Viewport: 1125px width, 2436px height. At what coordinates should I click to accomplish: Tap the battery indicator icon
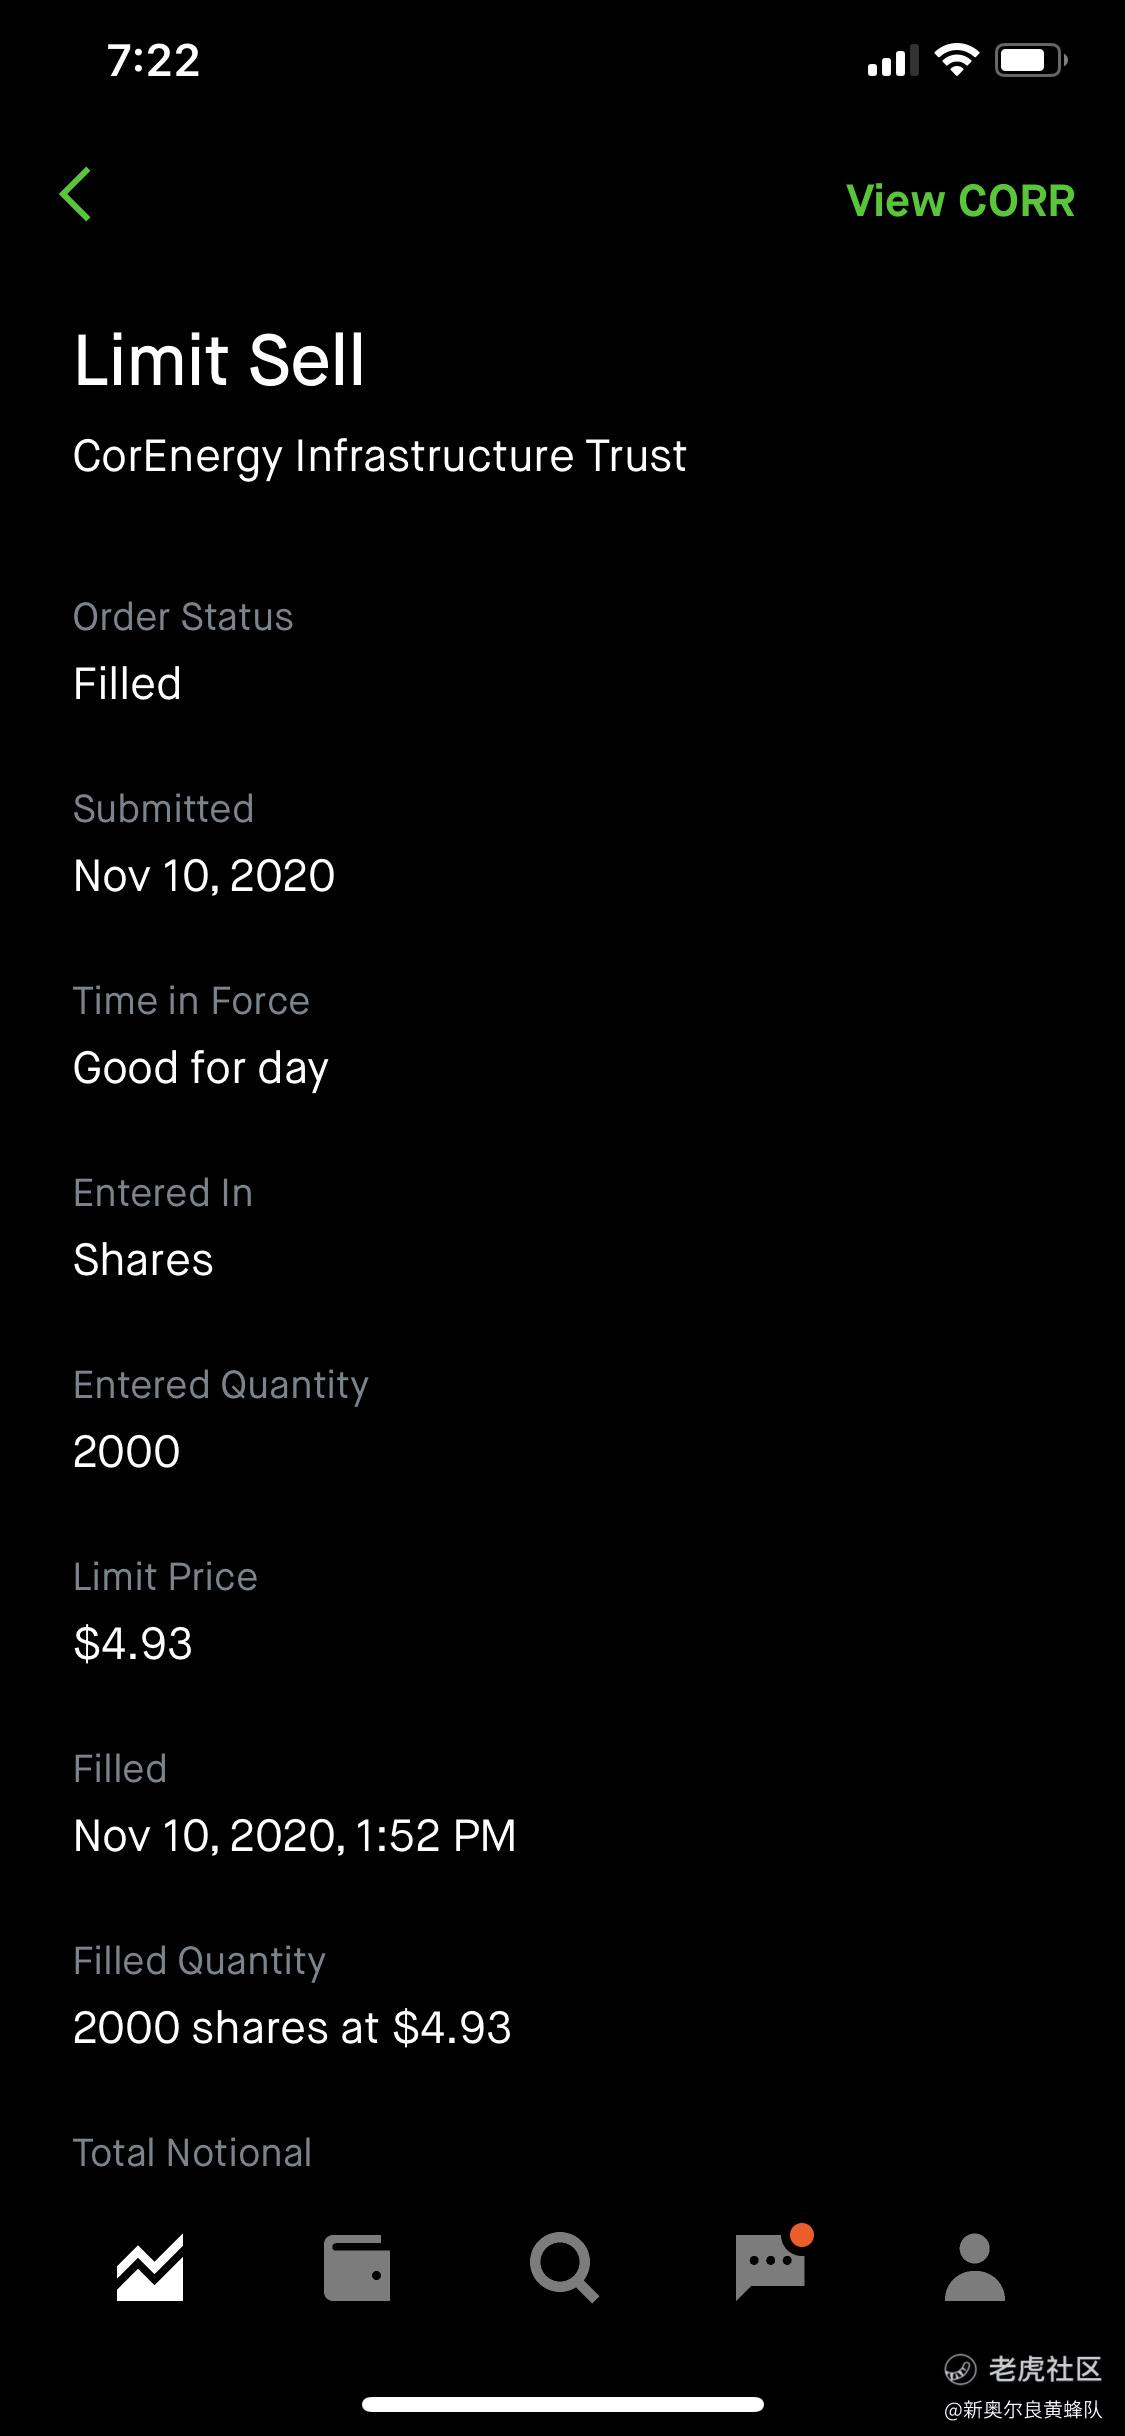(1031, 61)
